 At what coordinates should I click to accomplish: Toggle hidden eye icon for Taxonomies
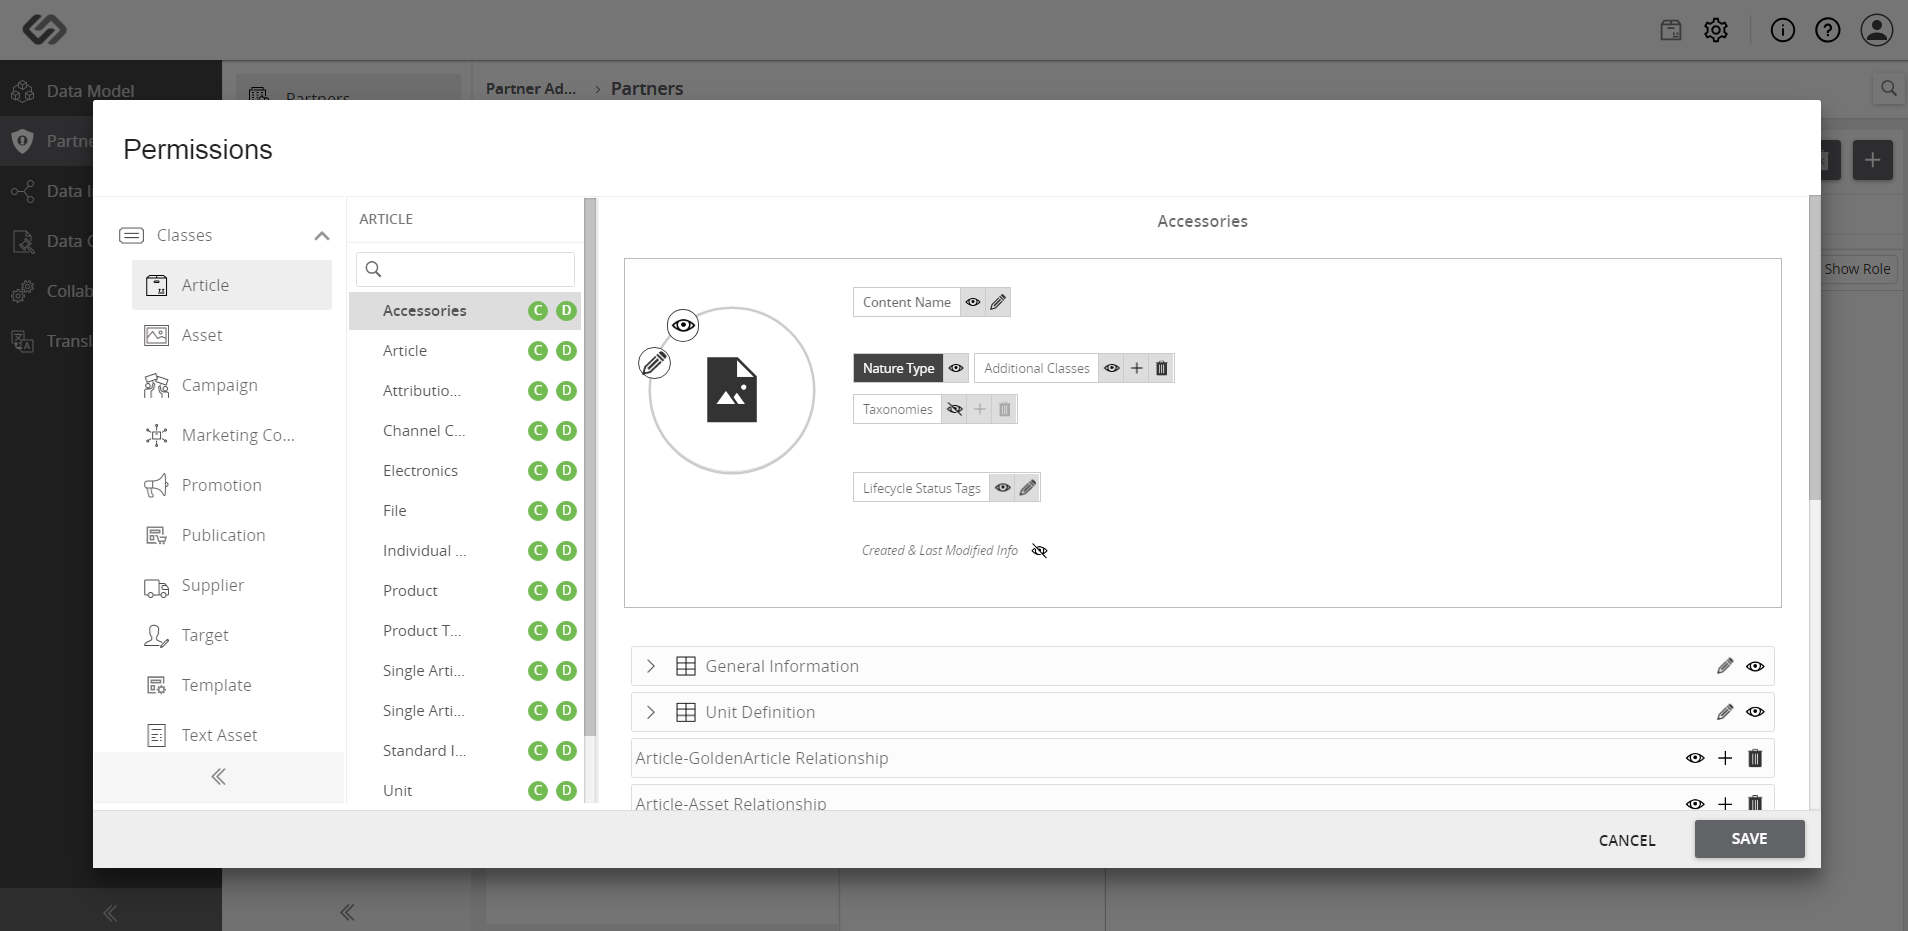tap(955, 409)
